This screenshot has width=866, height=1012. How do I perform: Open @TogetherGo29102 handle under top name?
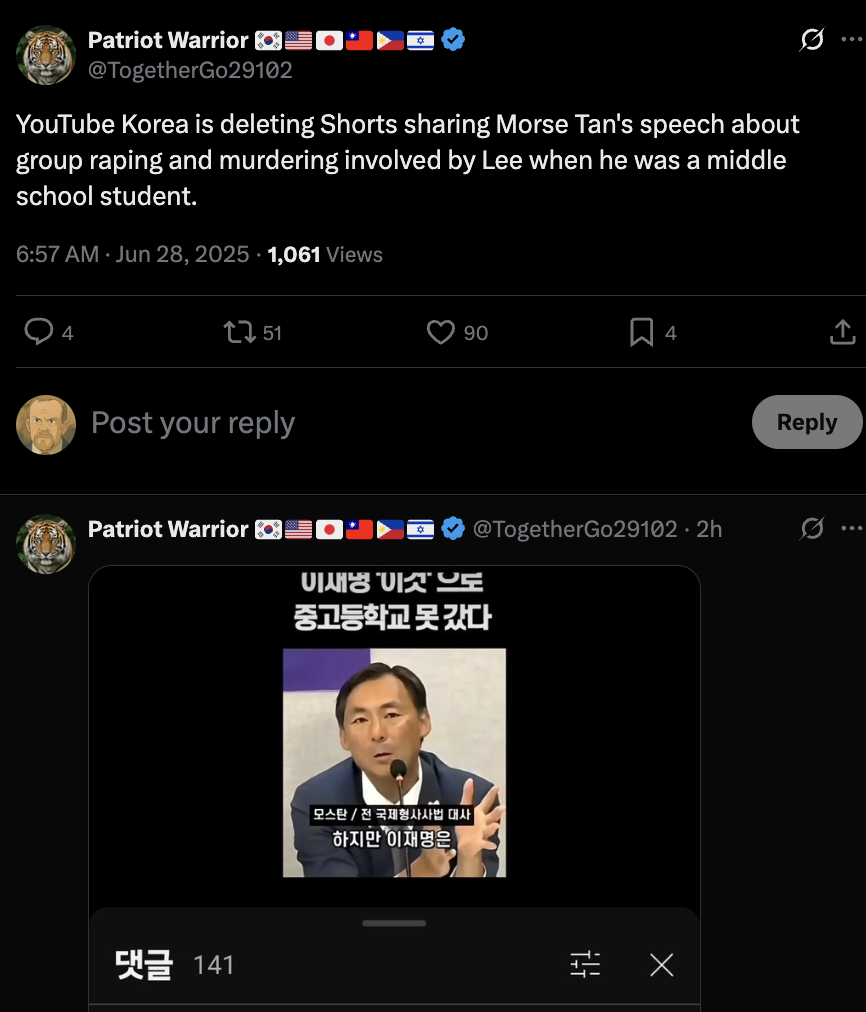click(x=190, y=70)
